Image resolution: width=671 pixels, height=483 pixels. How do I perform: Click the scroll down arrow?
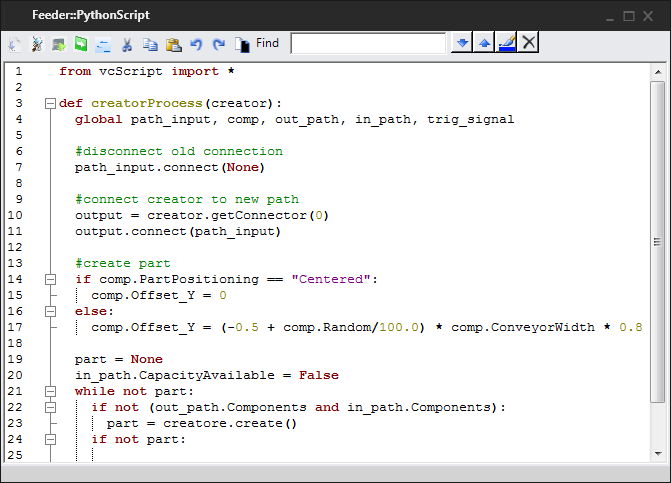pos(657,454)
